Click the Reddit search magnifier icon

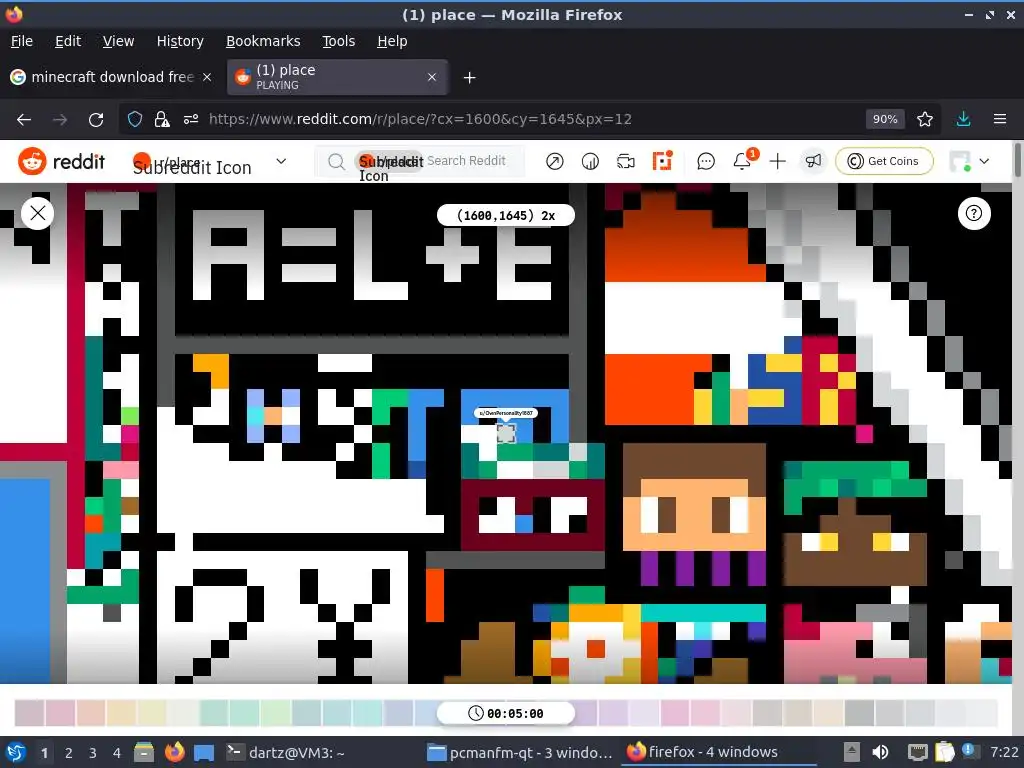(336, 161)
